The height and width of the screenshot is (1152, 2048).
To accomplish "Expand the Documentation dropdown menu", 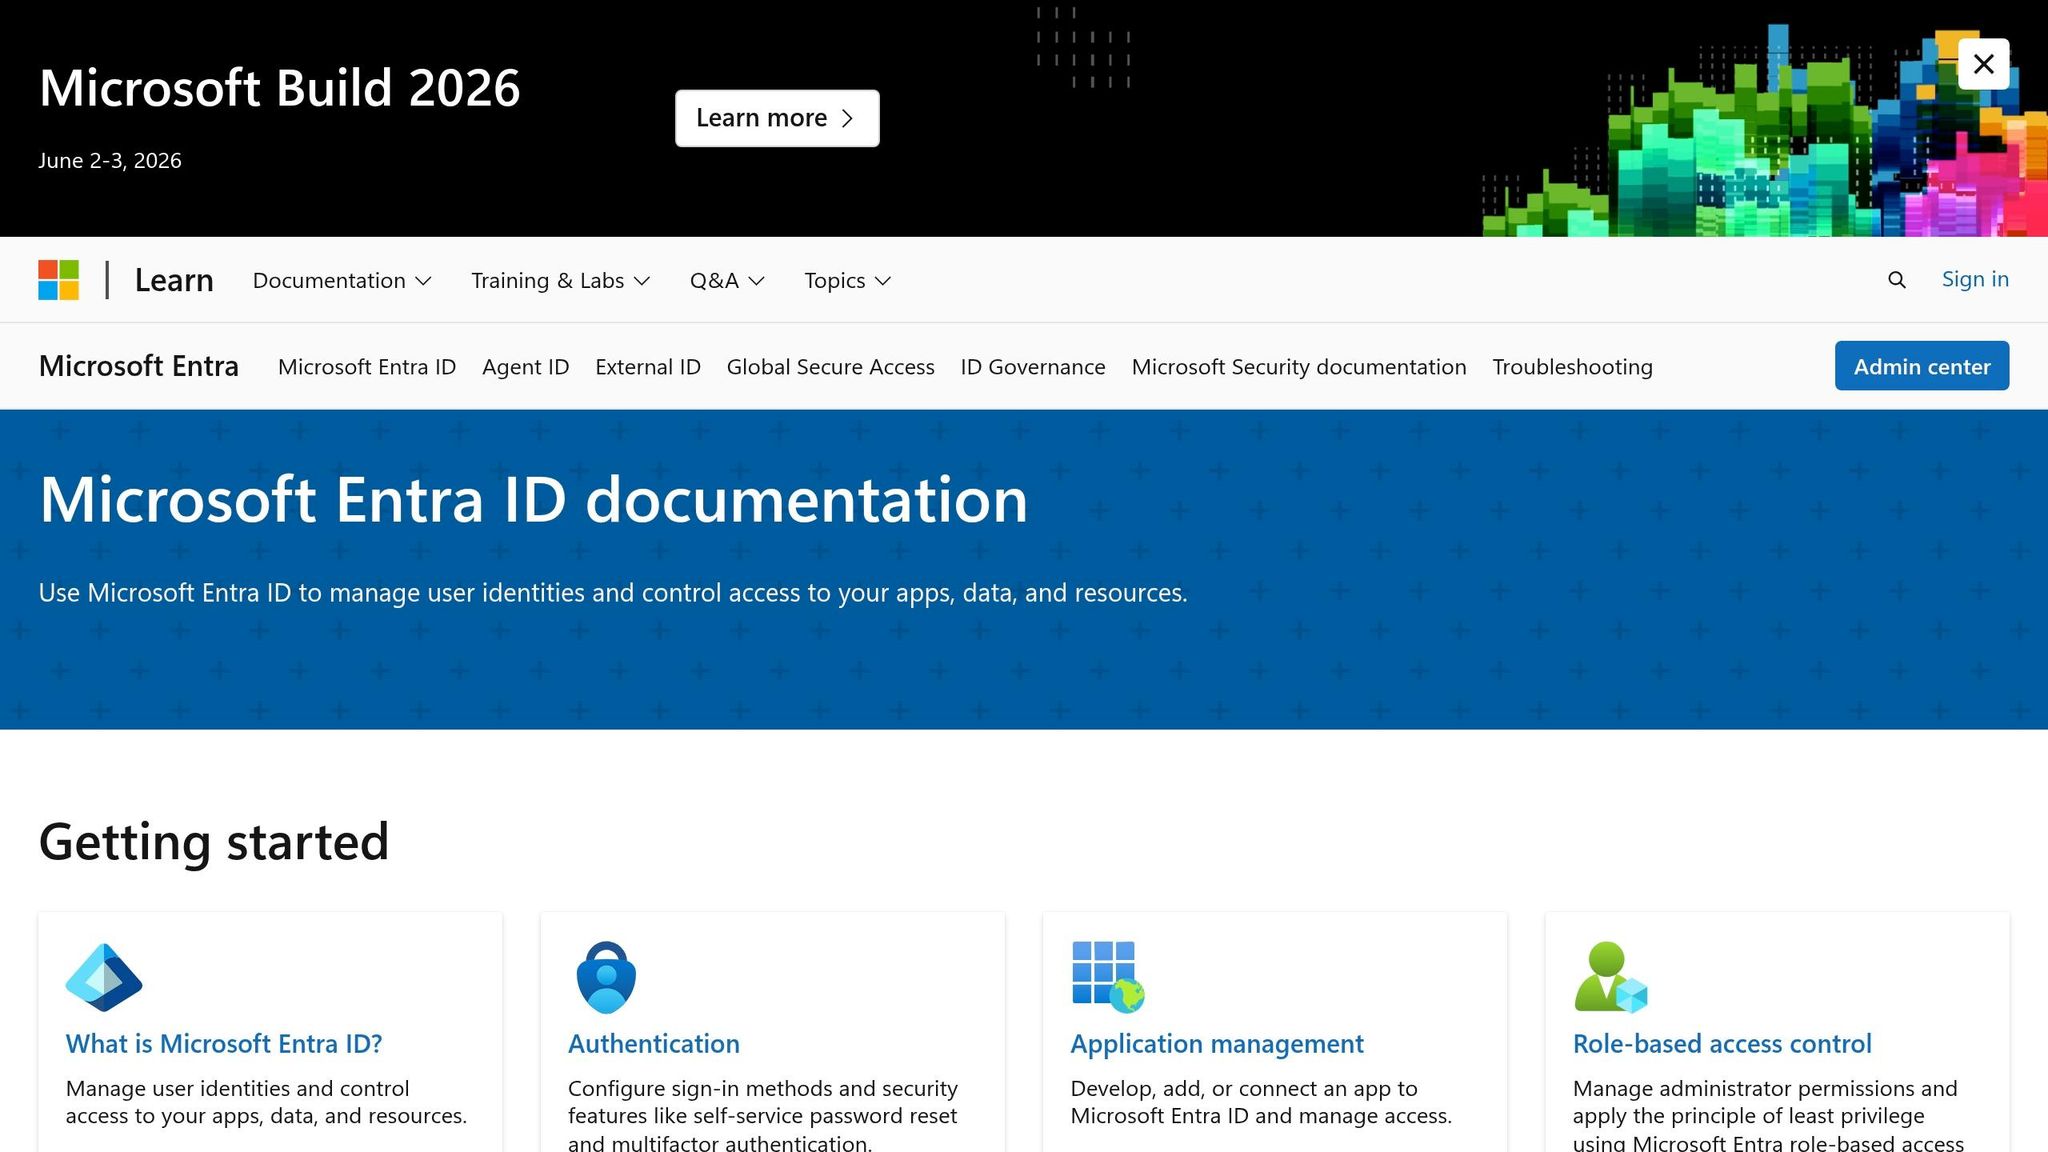I will pyautogui.click(x=342, y=280).
